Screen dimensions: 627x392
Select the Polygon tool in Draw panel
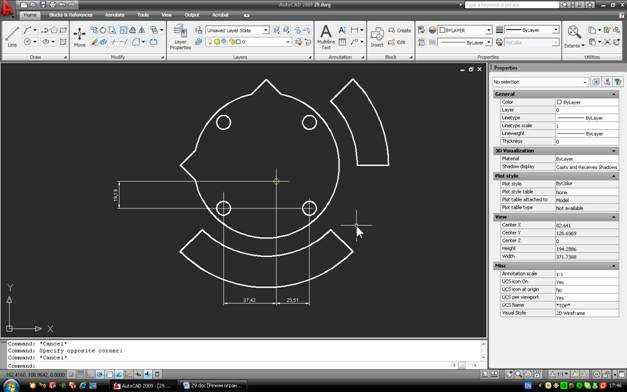54,30
